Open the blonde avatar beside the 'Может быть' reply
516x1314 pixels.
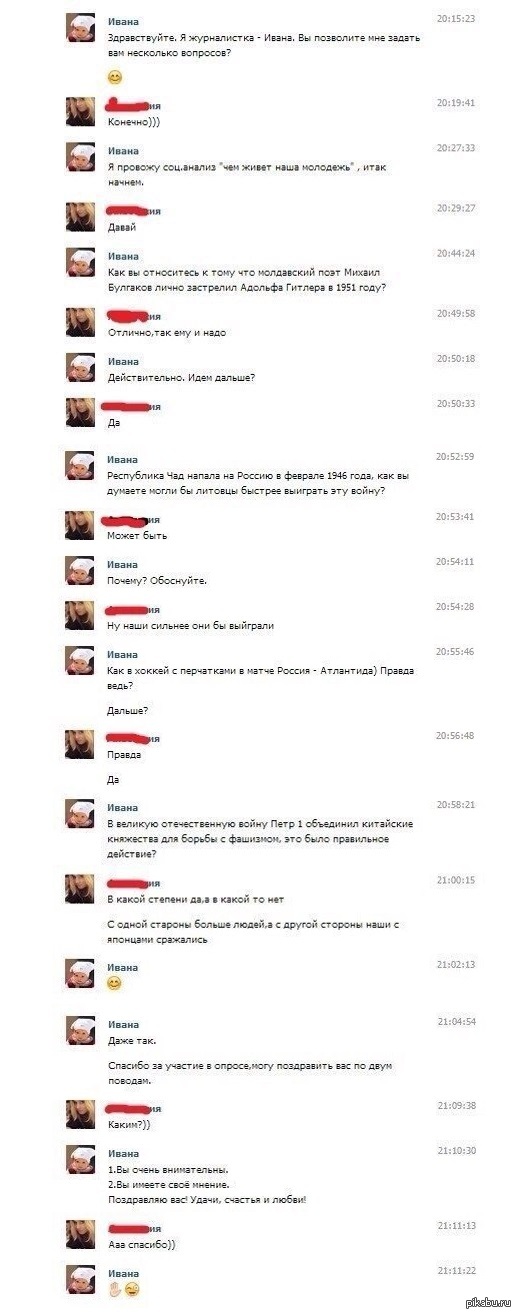pos(80,526)
